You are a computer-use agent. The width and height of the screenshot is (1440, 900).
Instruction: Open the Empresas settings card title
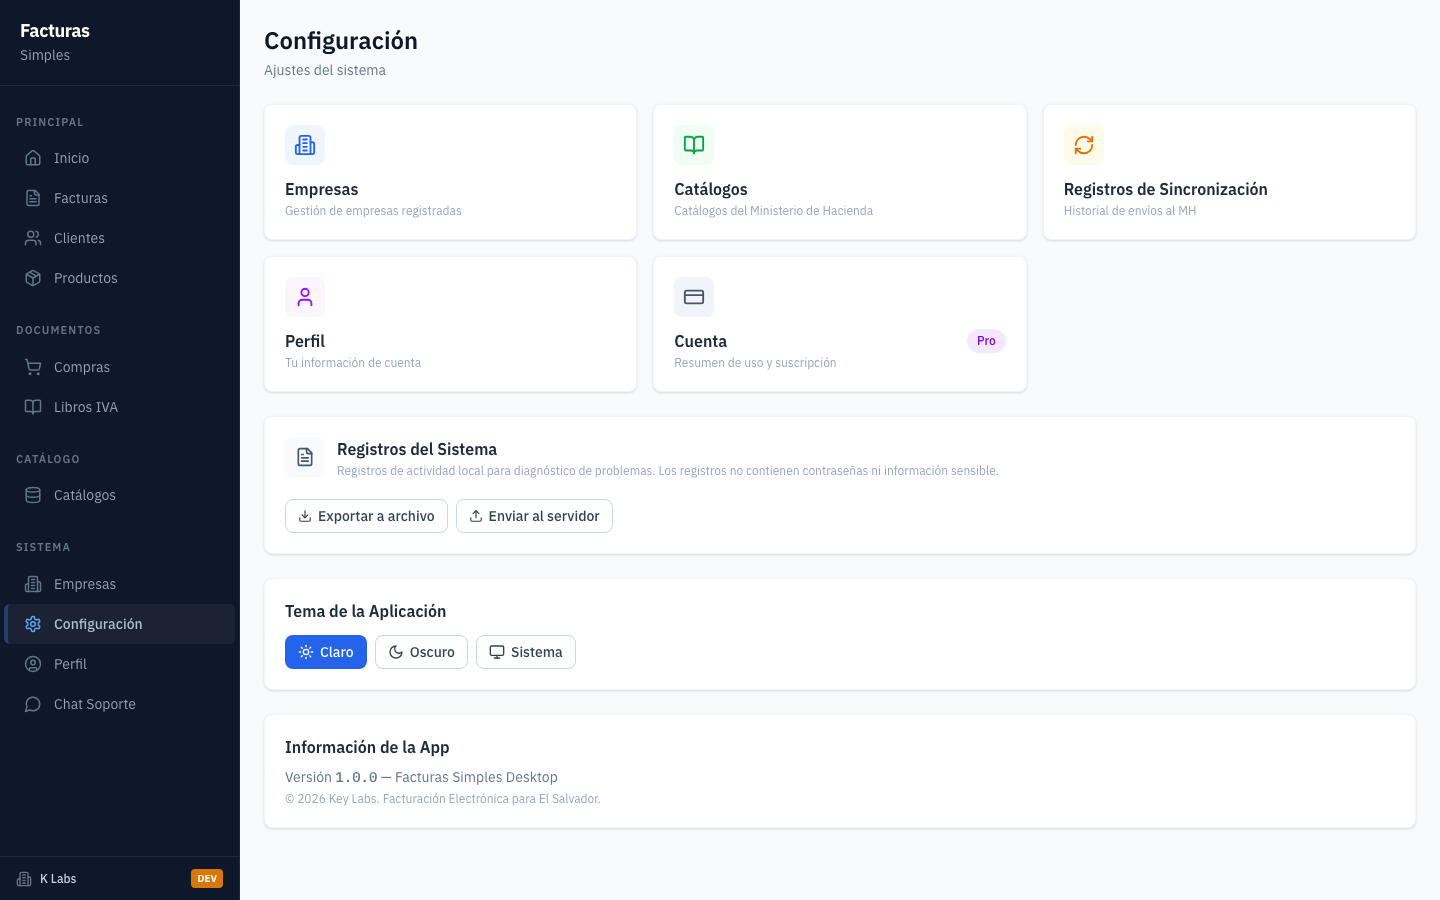click(321, 189)
